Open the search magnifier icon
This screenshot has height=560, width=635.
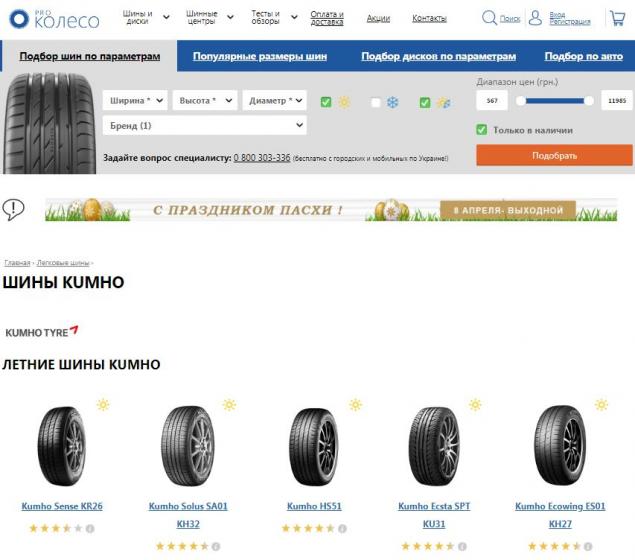point(489,18)
